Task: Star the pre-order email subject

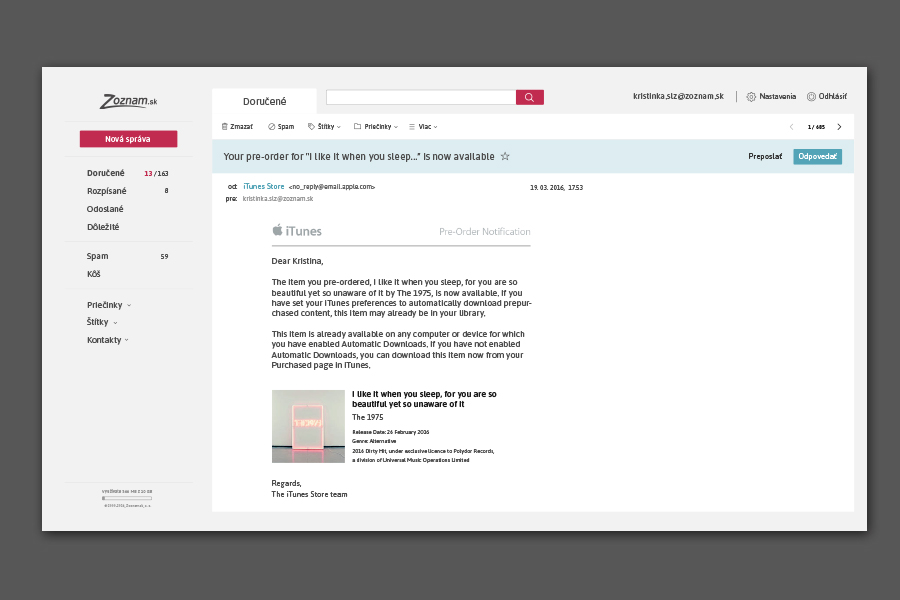Action: [505, 157]
